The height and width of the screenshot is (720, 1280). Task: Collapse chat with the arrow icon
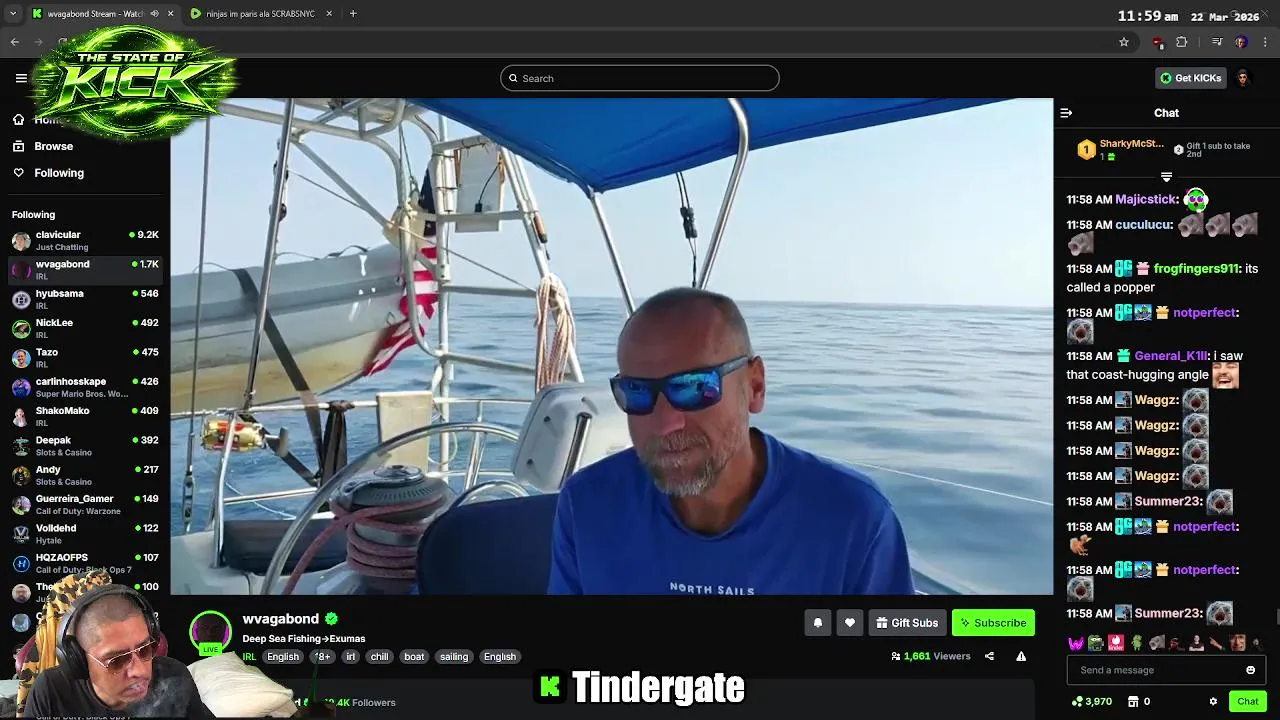click(1066, 113)
